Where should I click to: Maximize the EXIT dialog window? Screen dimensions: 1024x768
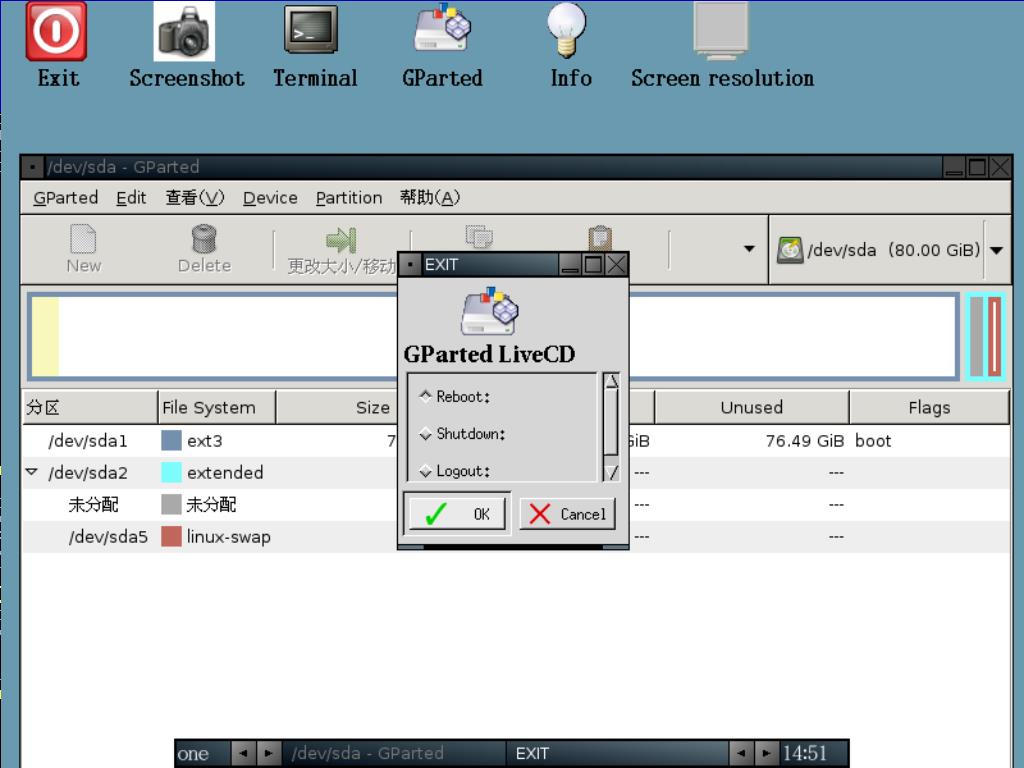pos(593,264)
